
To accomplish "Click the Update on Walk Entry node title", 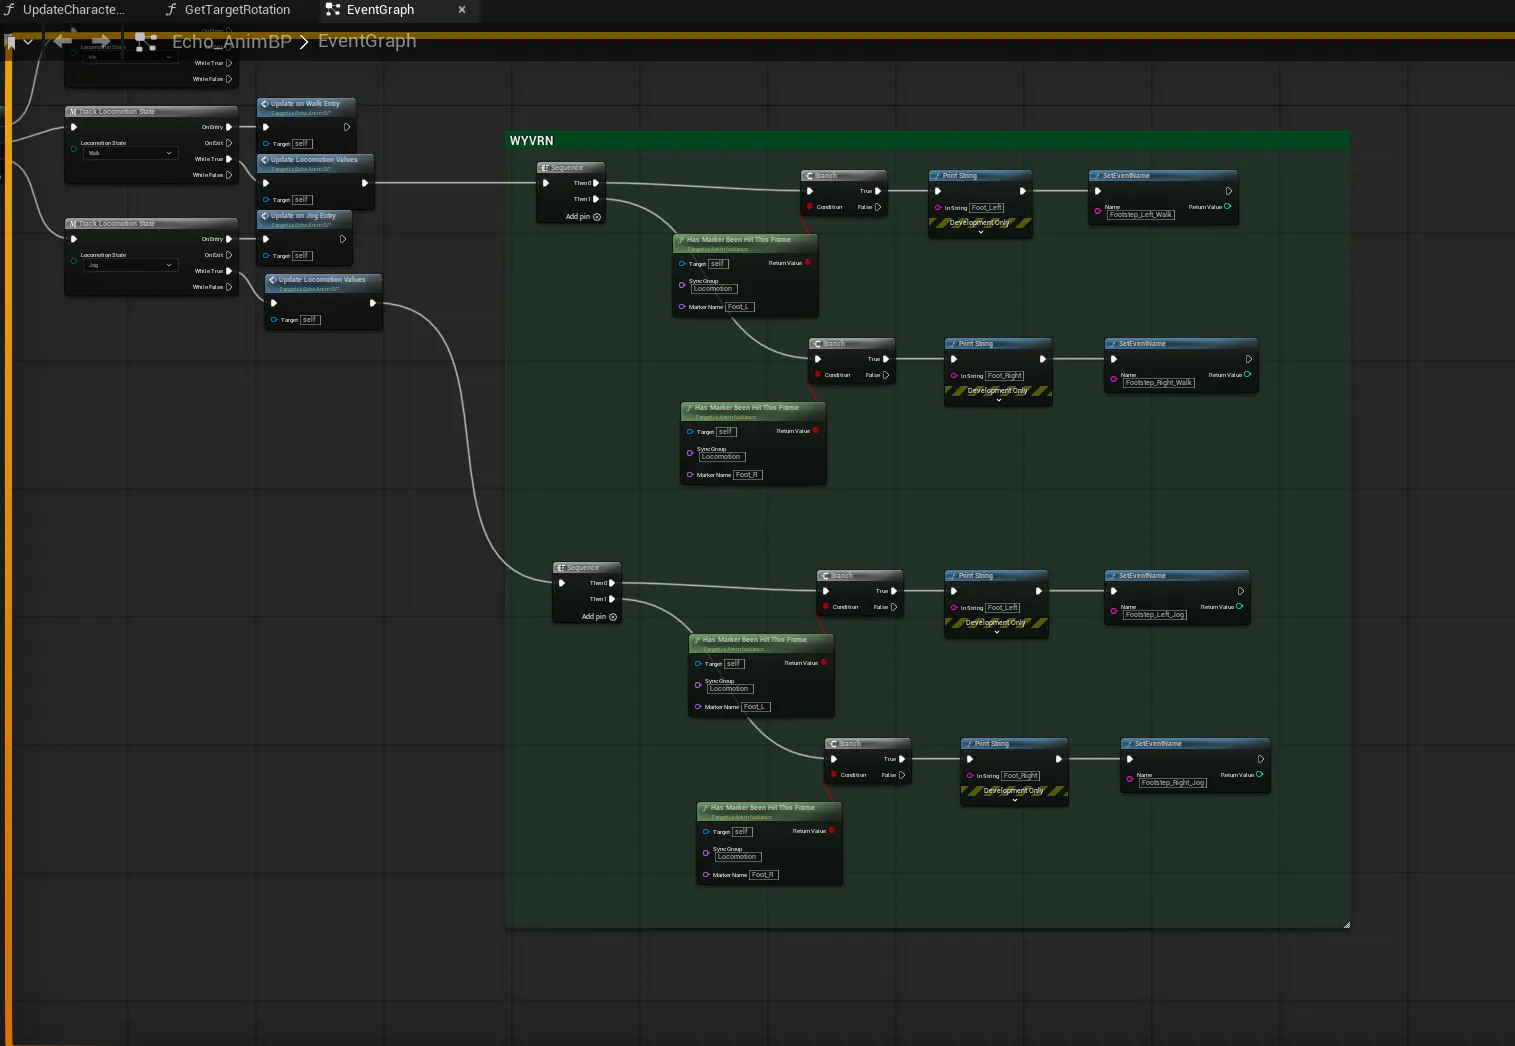I will [305, 103].
